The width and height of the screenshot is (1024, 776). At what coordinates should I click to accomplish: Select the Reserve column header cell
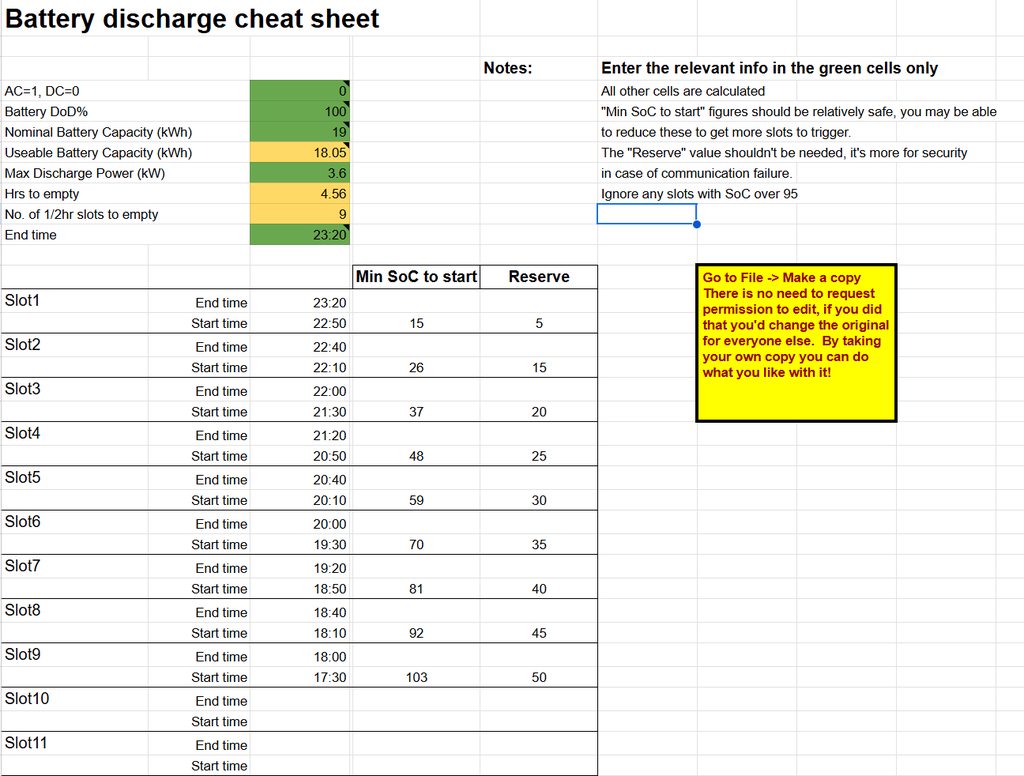(x=538, y=277)
